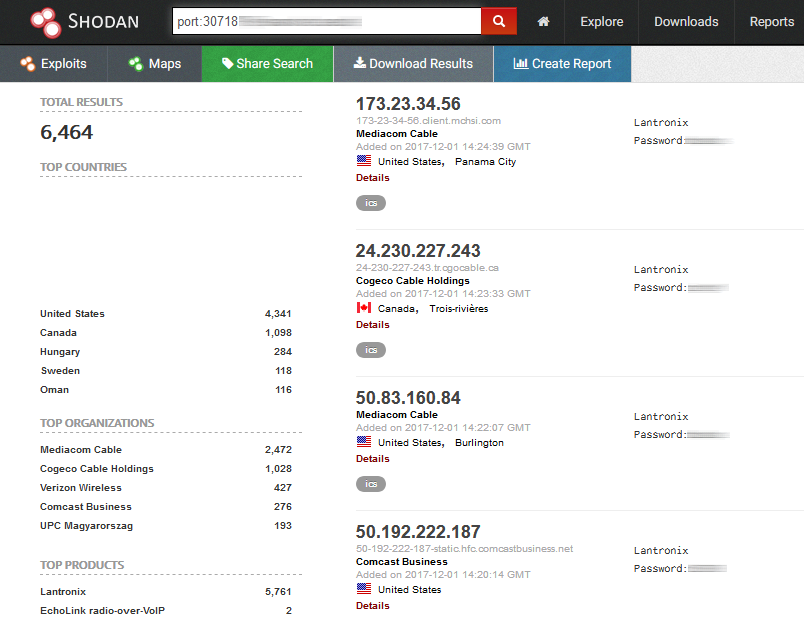Click the red search magnifier button
Image resolution: width=804 pixels, height=621 pixels.
(x=498, y=21)
